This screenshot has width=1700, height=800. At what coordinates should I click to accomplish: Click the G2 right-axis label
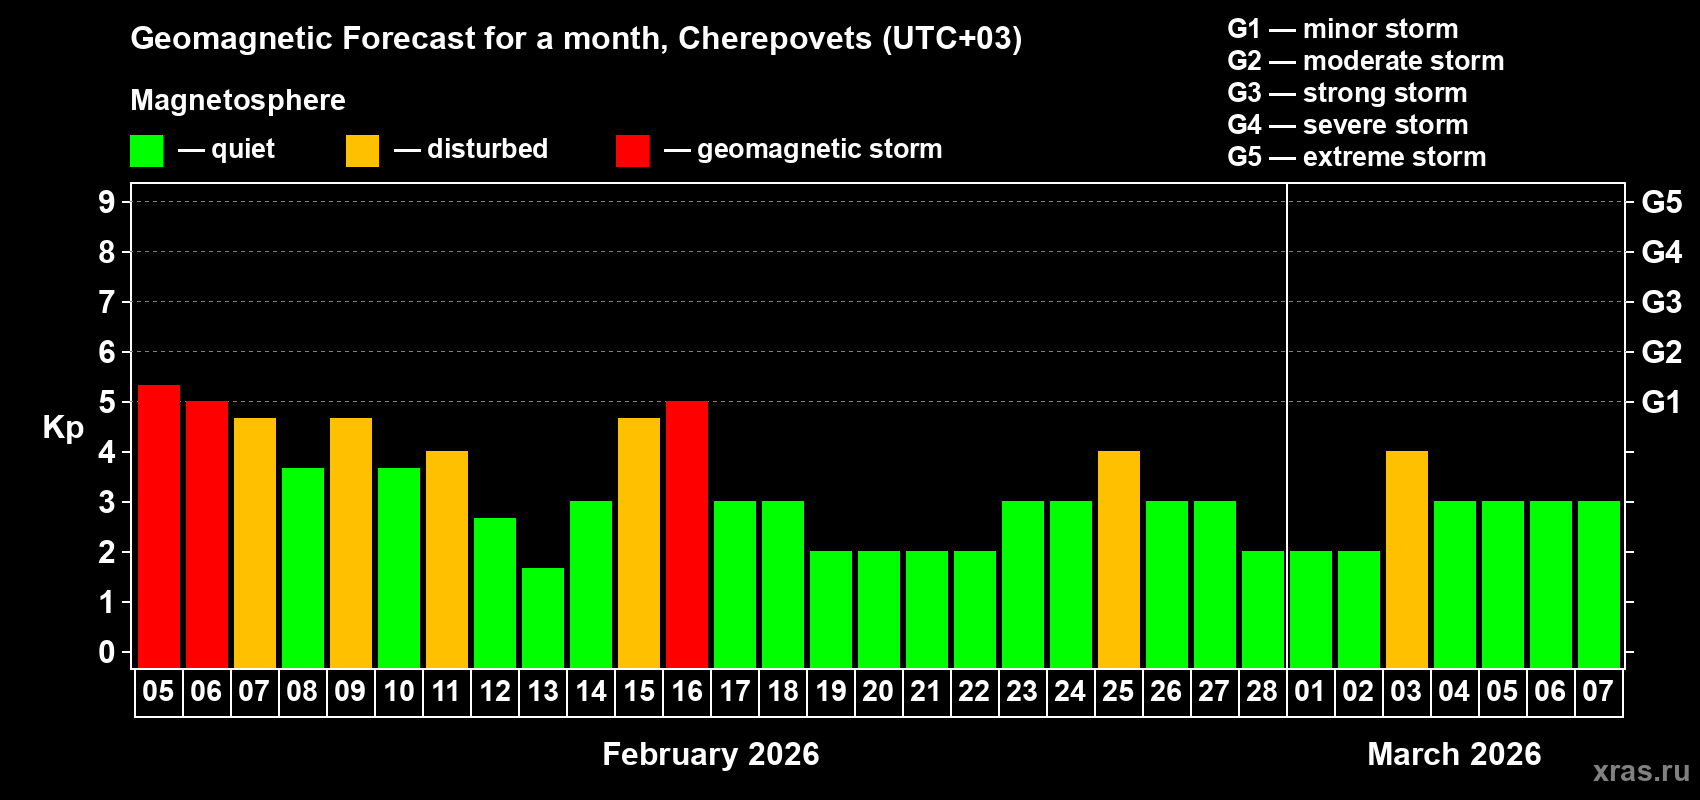(1662, 352)
